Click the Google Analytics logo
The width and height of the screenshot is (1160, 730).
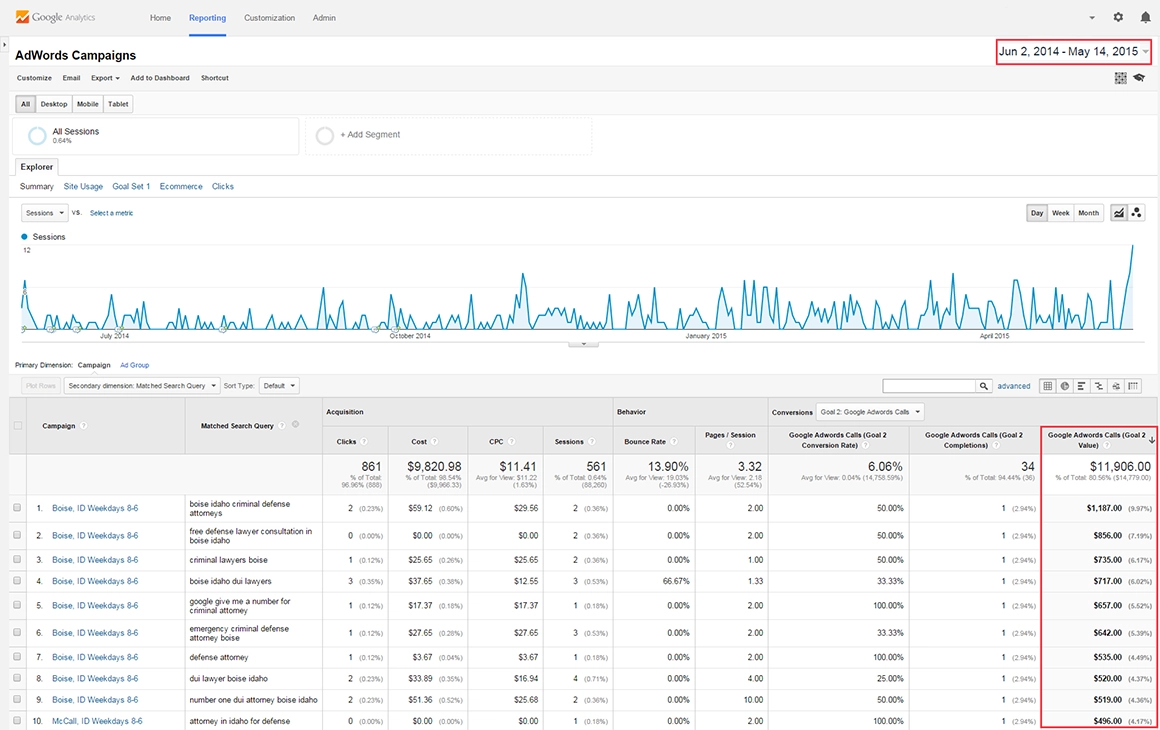pyautogui.click(x=55, y=17)
